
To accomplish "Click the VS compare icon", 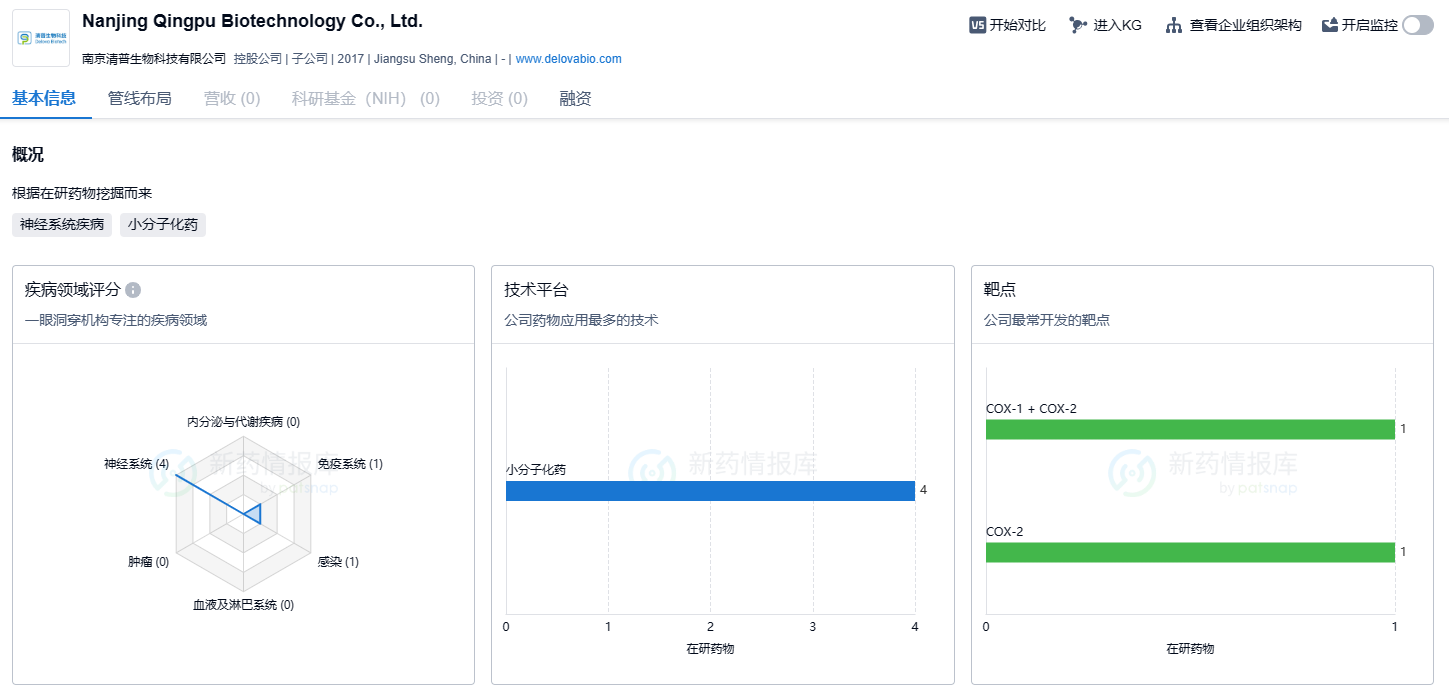I will [977, 25].
